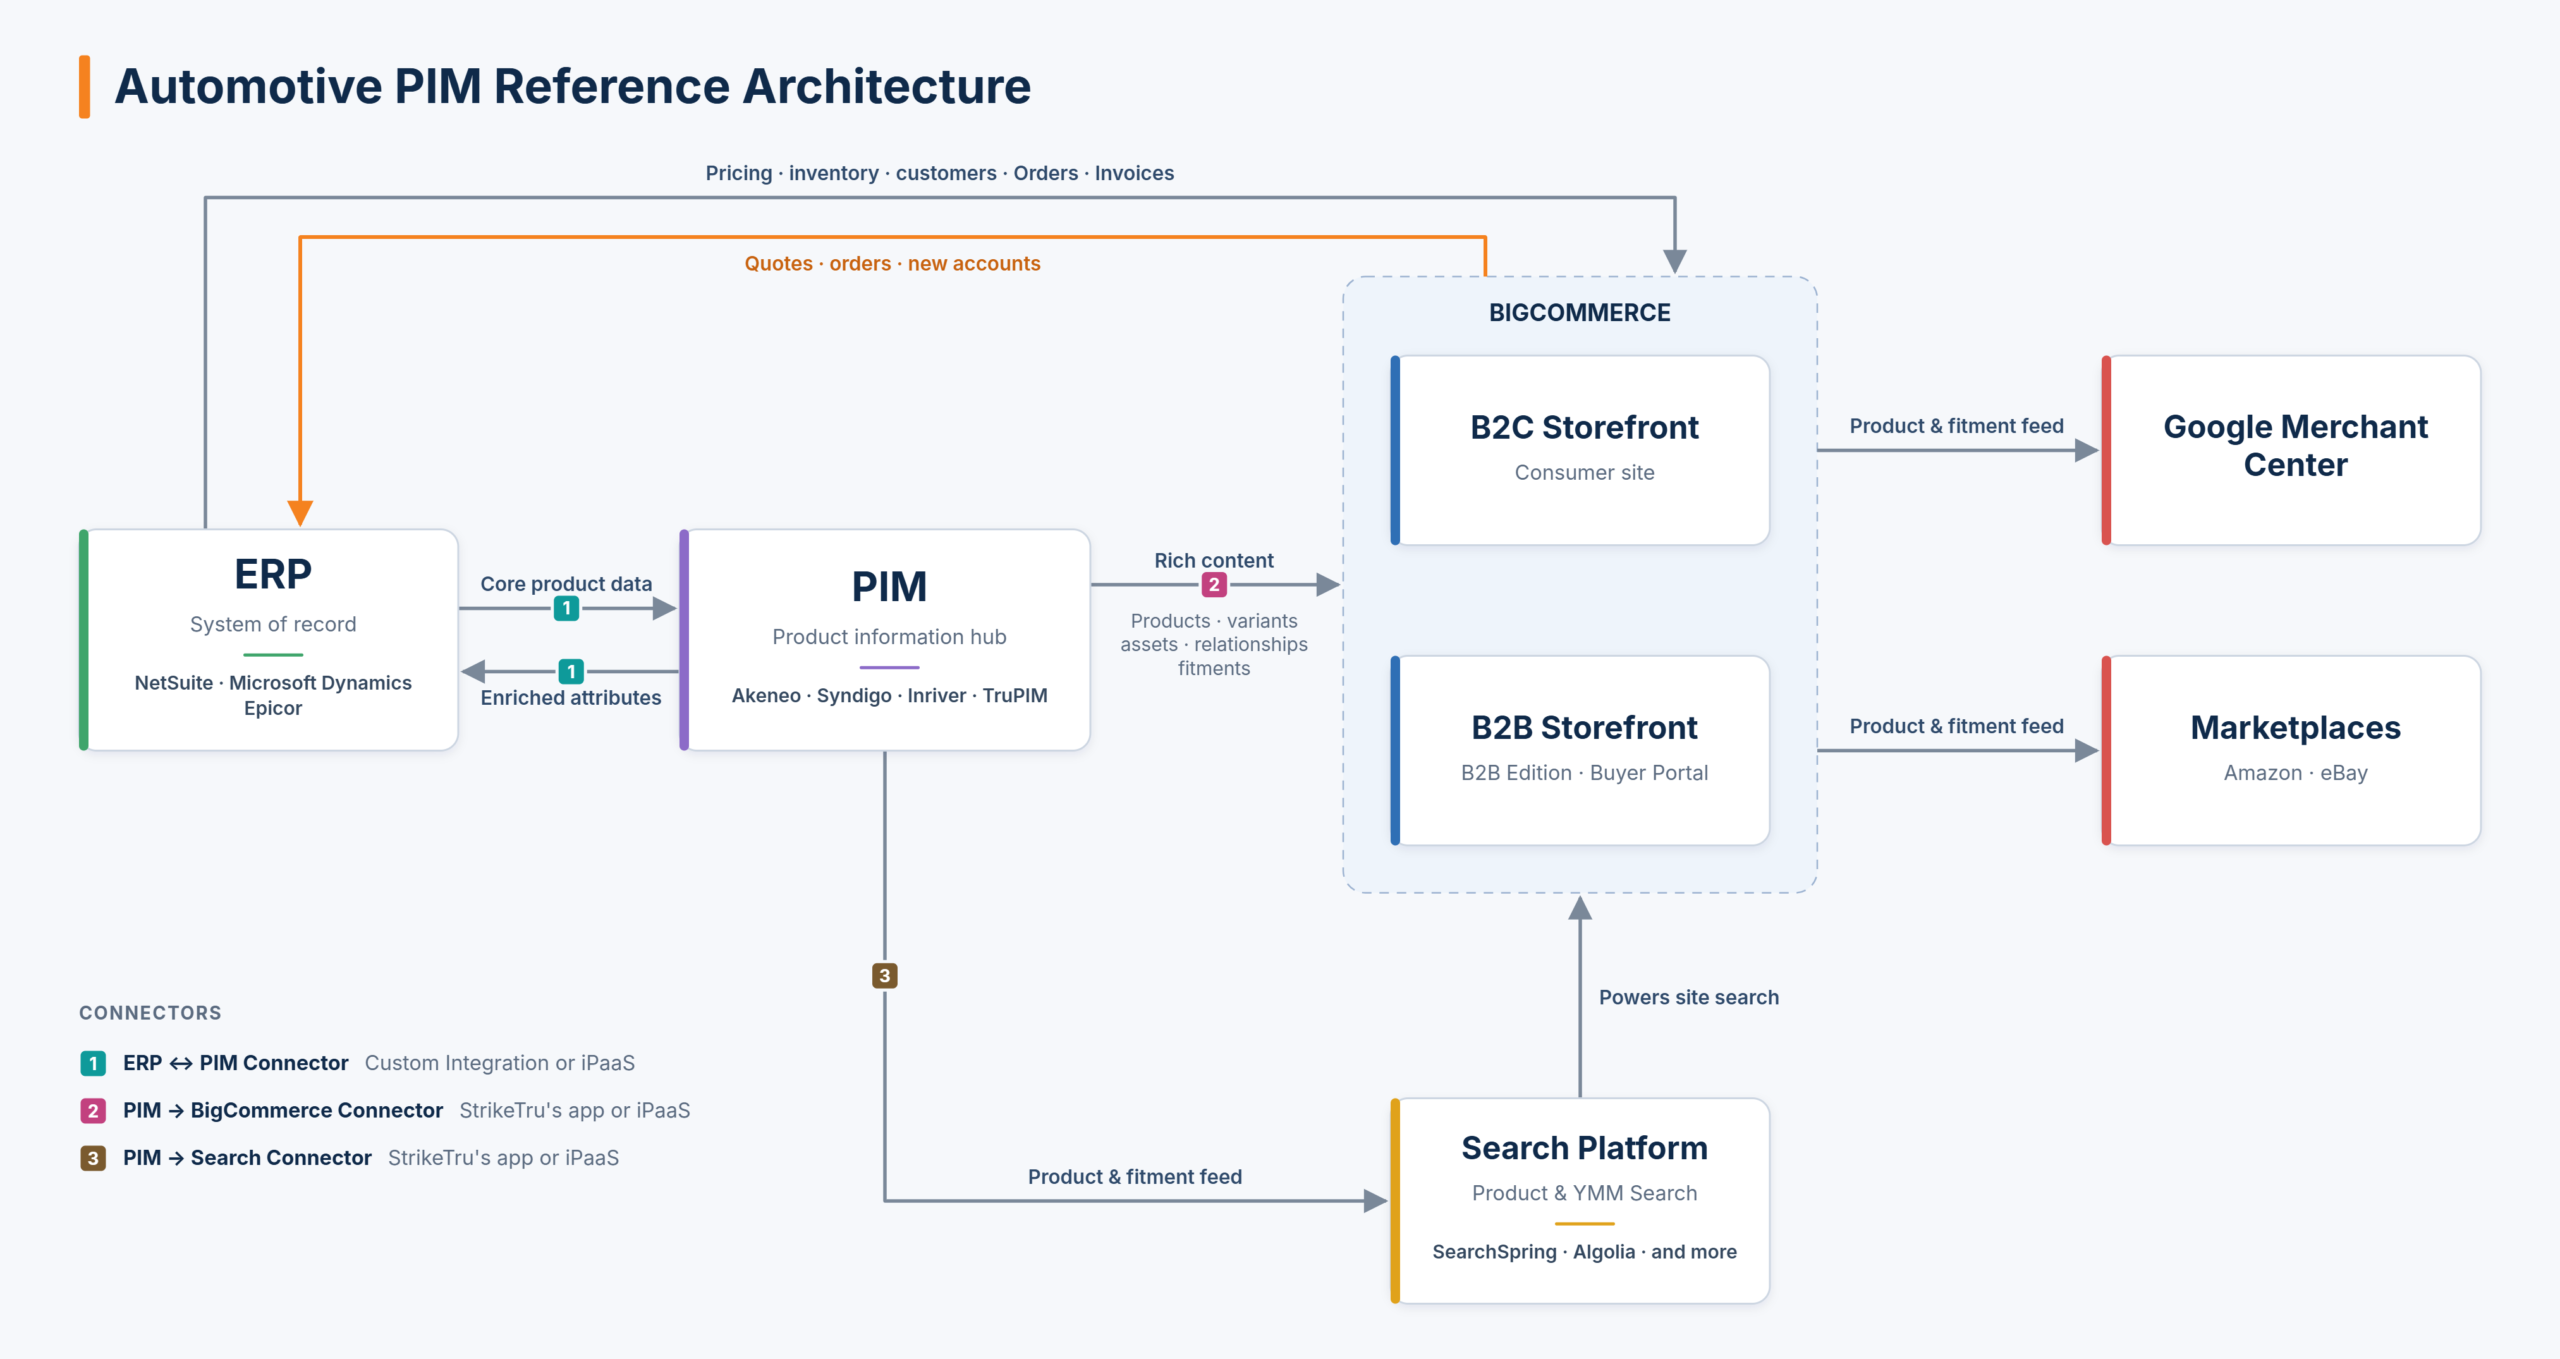Click legend badge 2 beside PIM → BigCommerce Connector
The image size is (2560, 1359).
[93, 1111]
